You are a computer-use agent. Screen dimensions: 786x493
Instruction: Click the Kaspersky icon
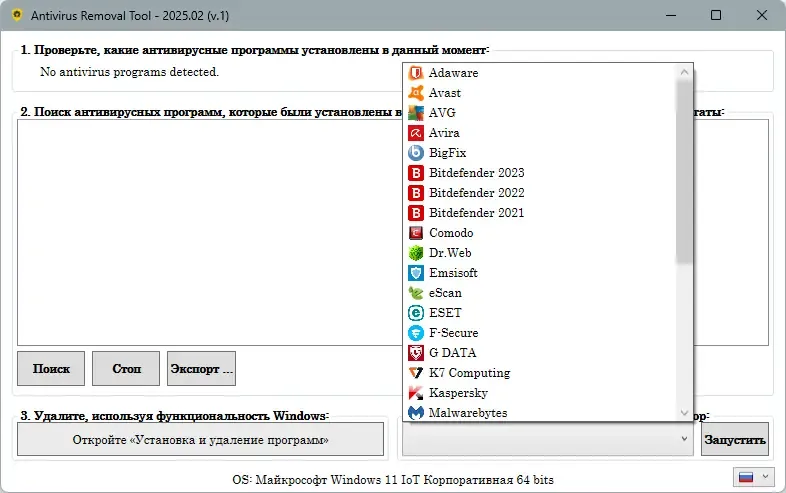[x=416, y=393]
